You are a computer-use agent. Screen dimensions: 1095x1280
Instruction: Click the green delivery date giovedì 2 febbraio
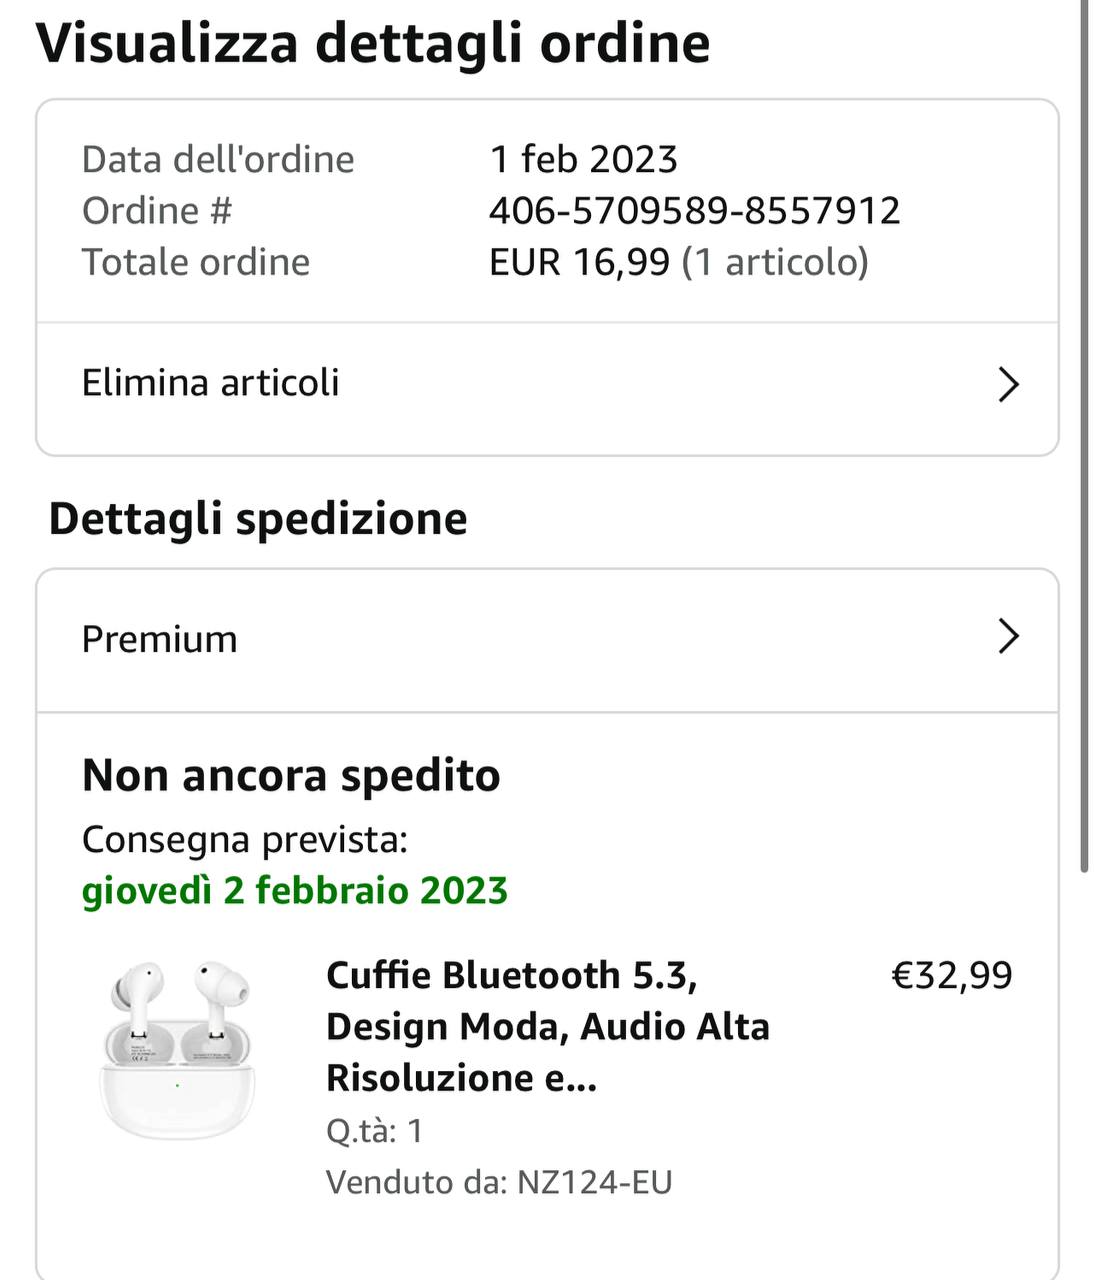click(294, 890)
